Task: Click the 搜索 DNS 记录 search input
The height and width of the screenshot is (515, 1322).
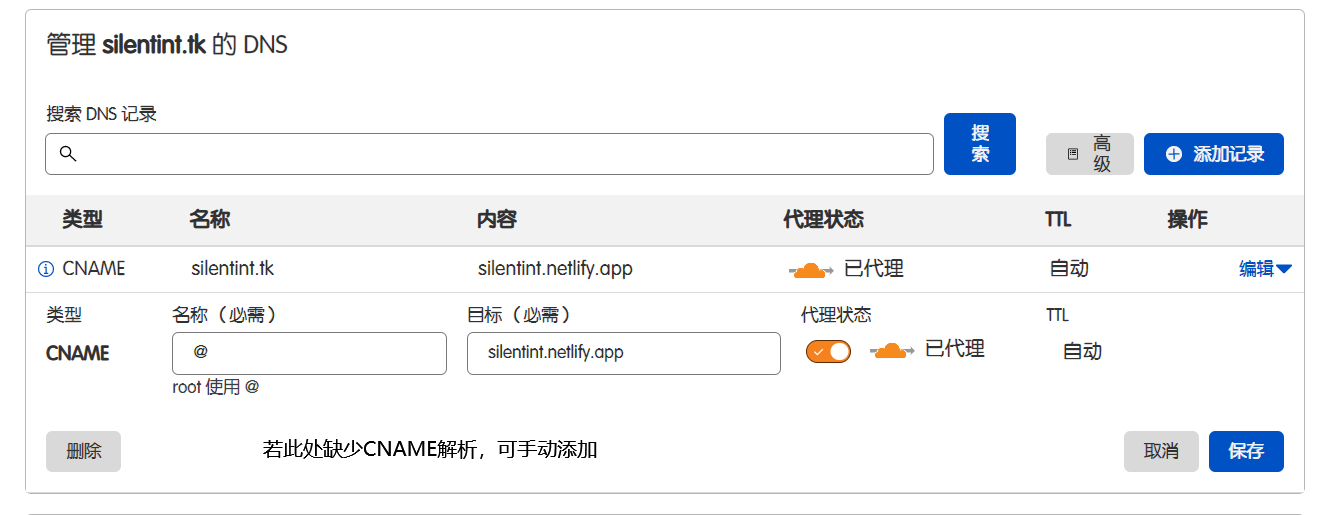Action: tap(500, 154)
